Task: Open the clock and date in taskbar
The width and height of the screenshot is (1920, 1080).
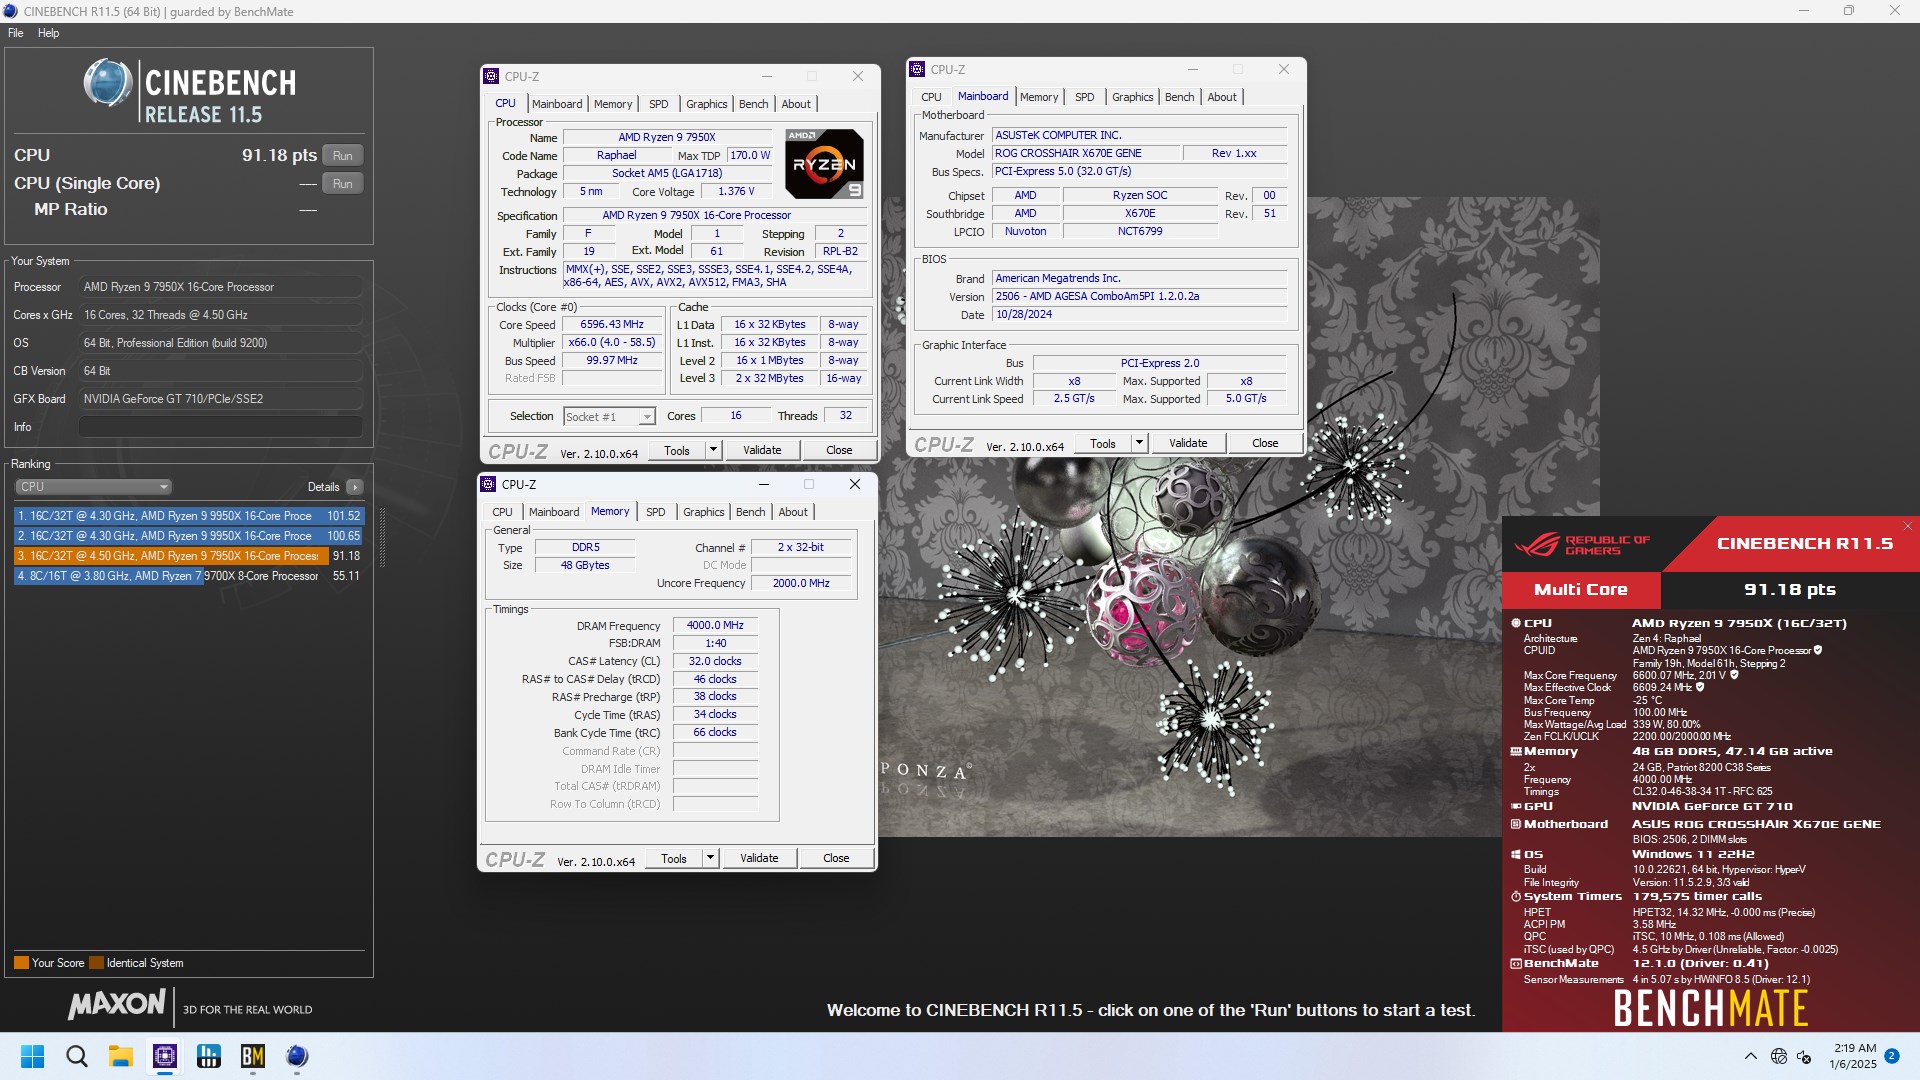Action: [x=1853, y=1056]
